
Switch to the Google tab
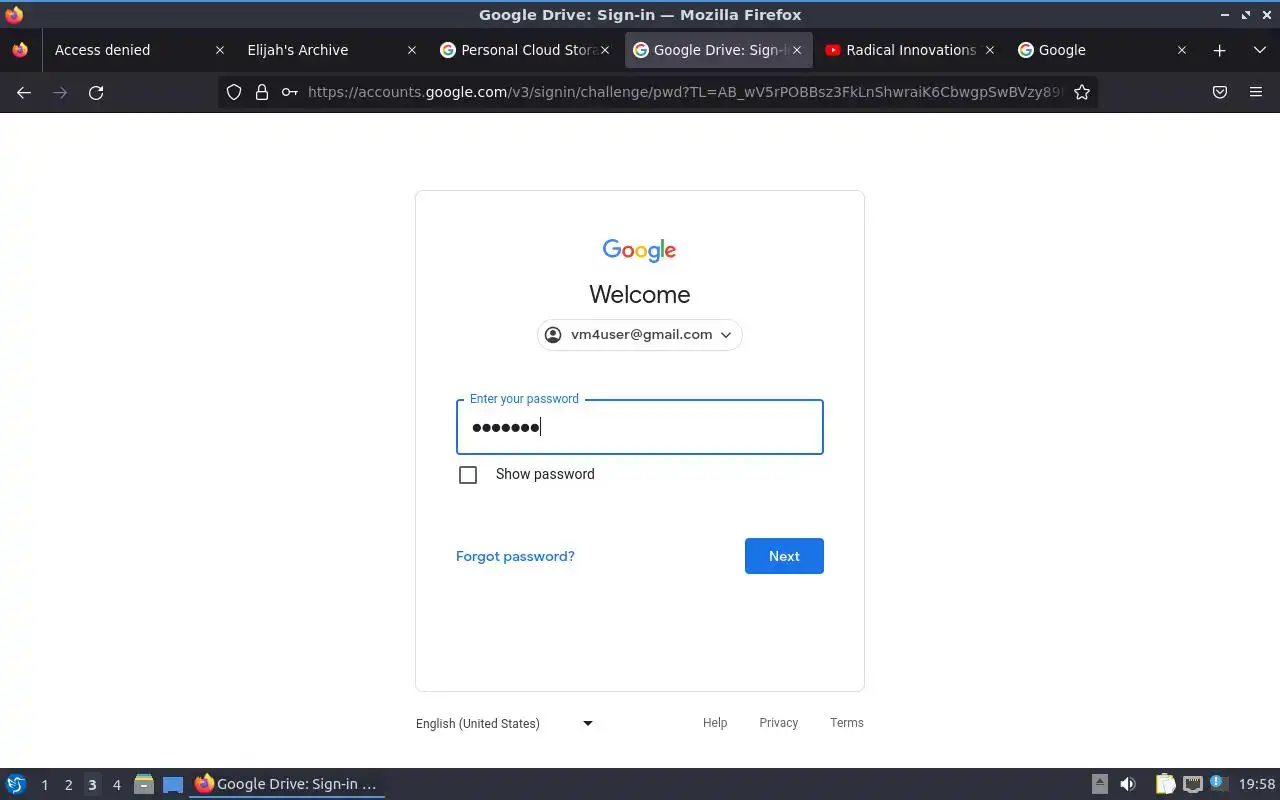pos(1104,50)
